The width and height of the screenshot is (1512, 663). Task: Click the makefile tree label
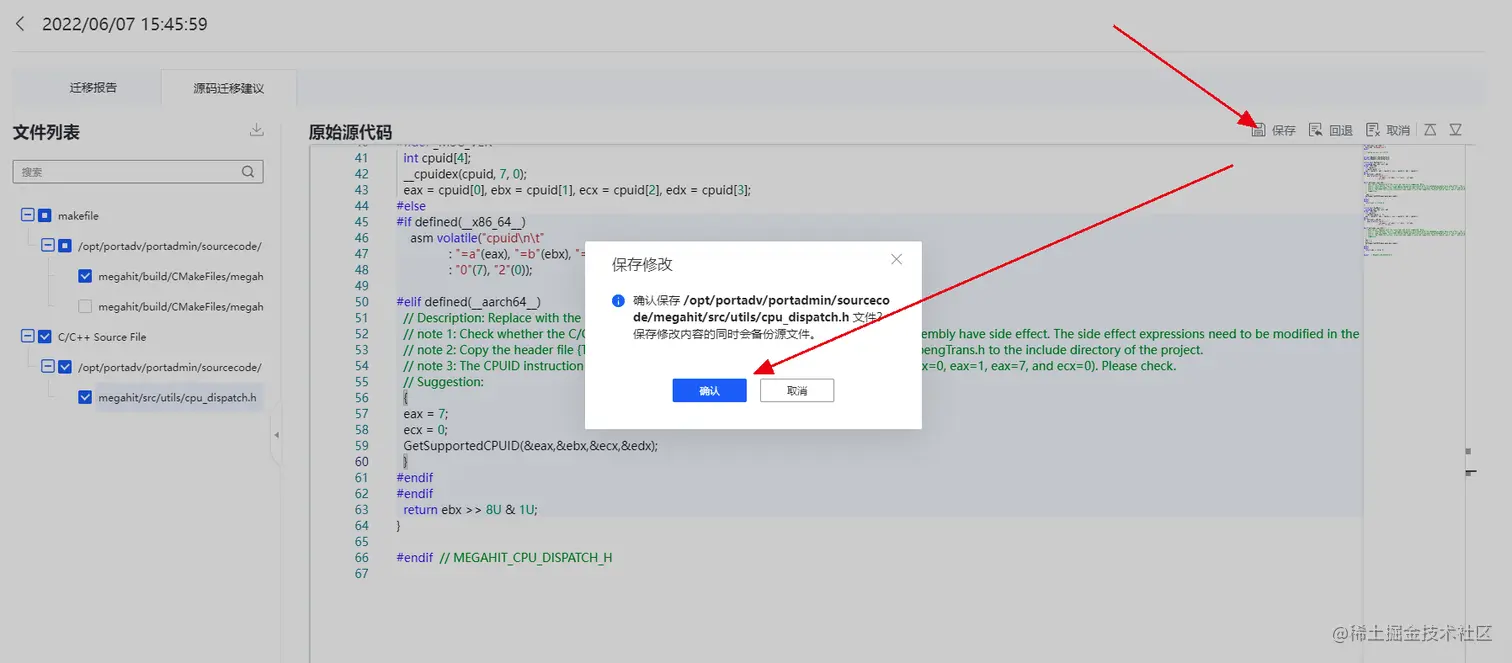(78, 216)
